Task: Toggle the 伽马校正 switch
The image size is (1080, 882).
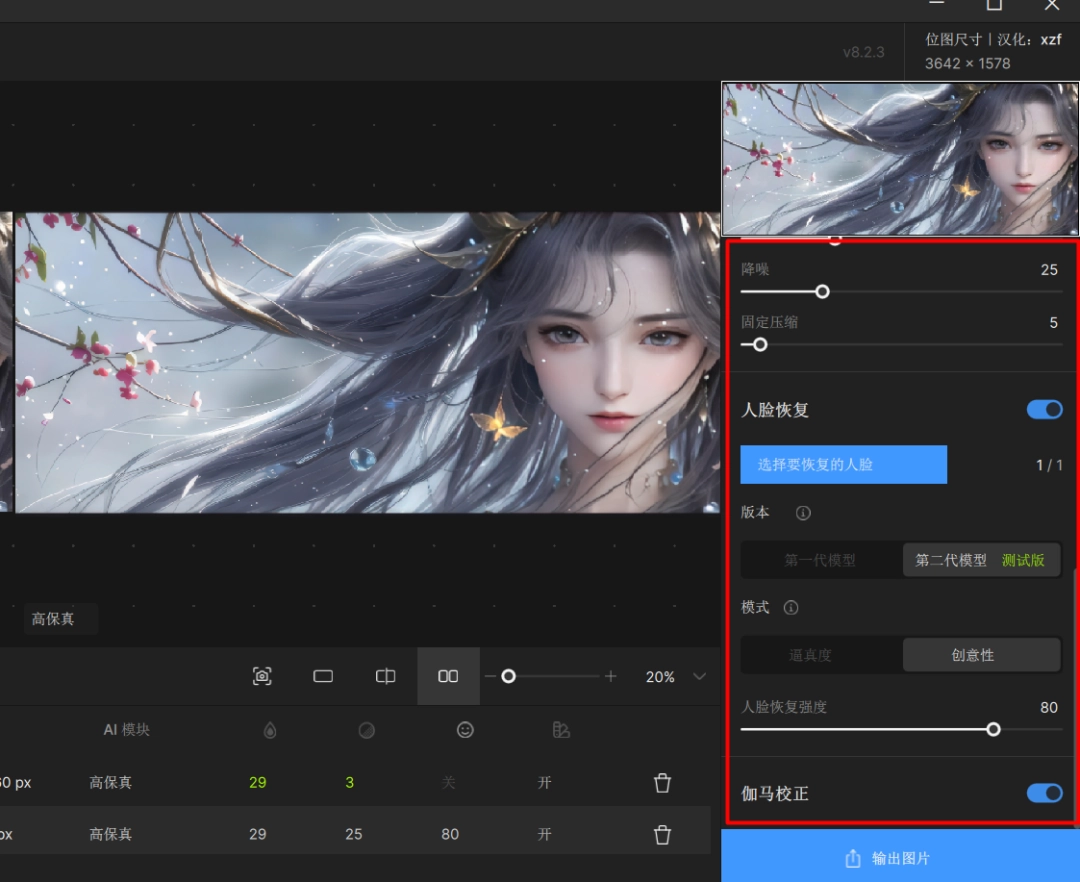Action: click(x=1044, y=793)
